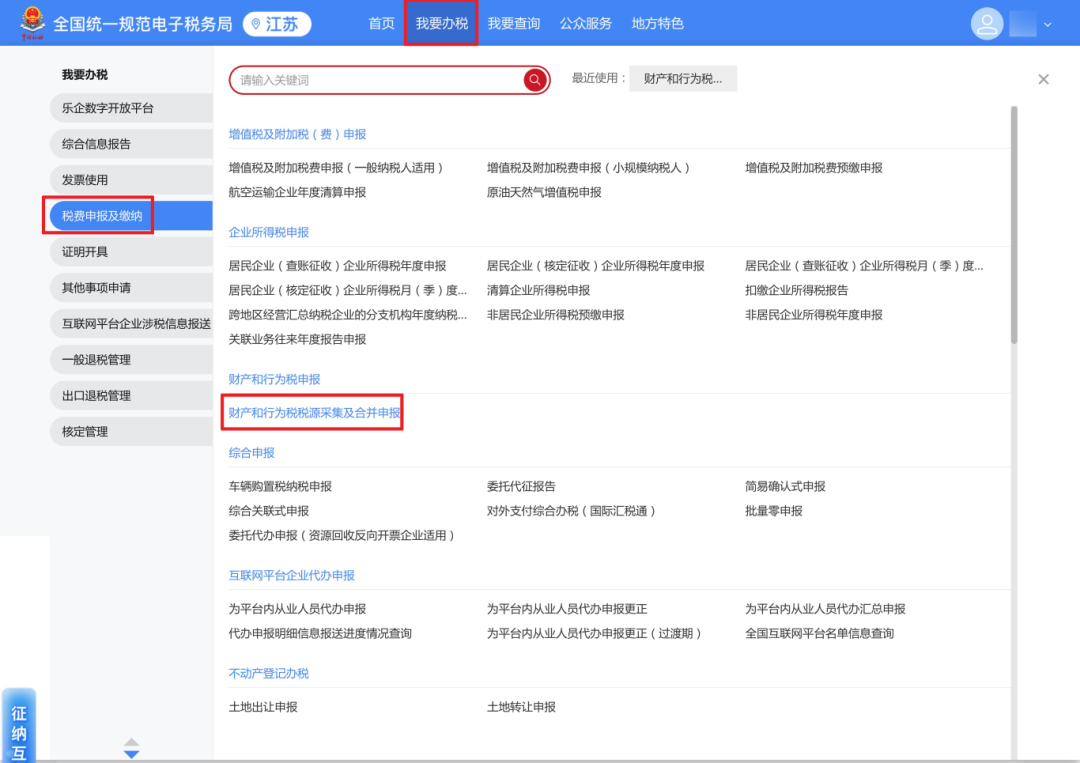Select 税费申报及缴纳 in sidebar
The height and width of the screenshot is (763, 1080).
coord(132,216)
